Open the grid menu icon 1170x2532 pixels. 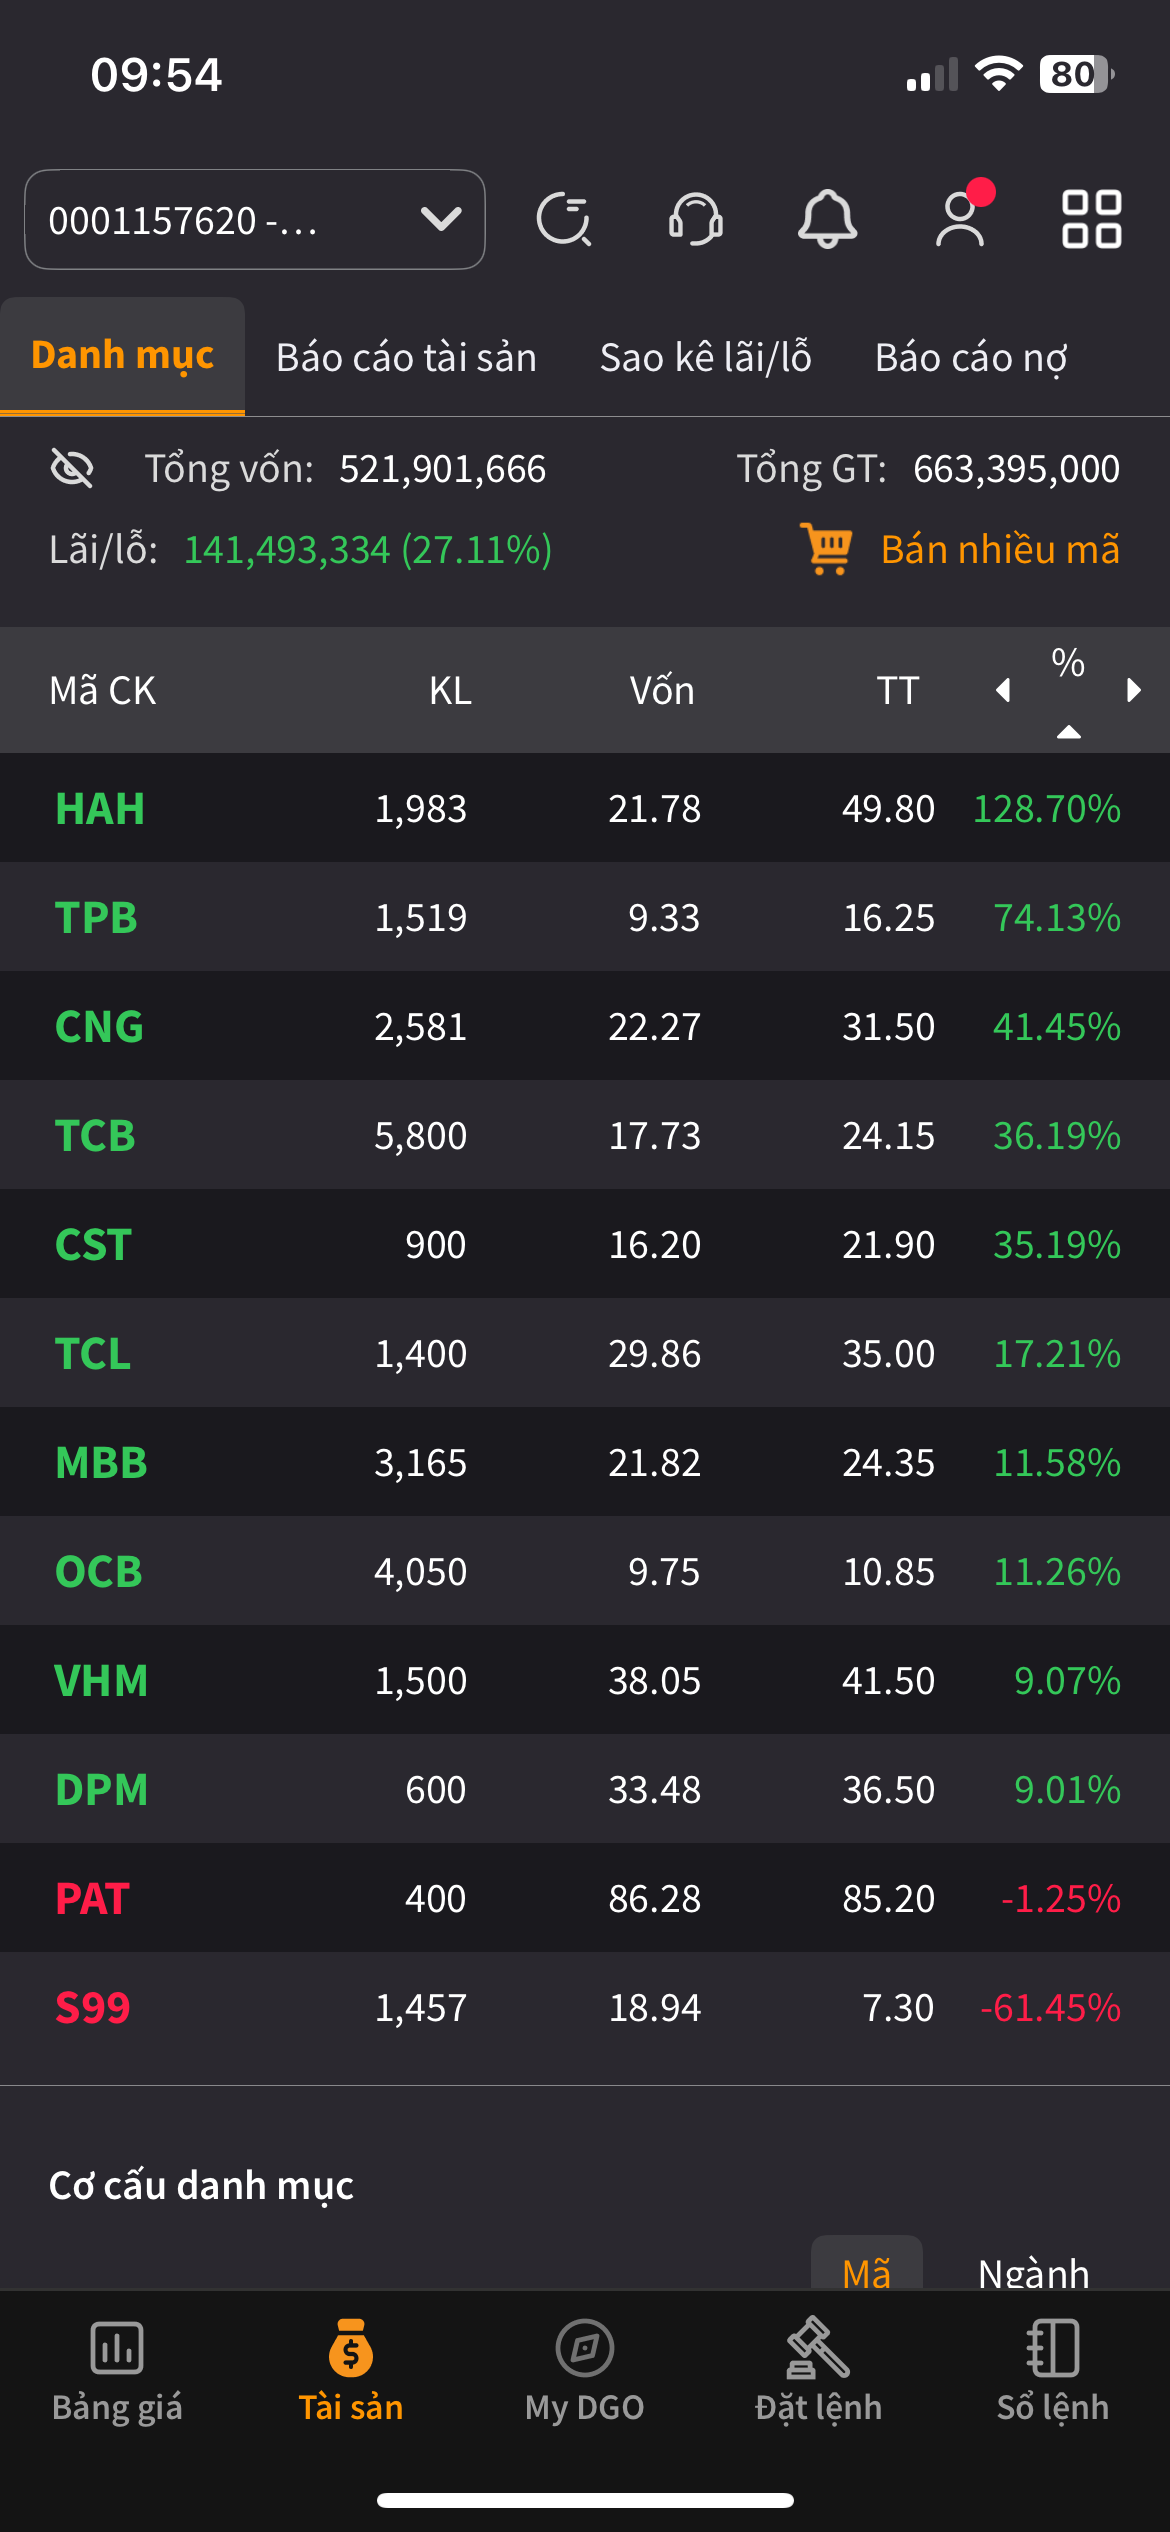tap(1091, 219)
